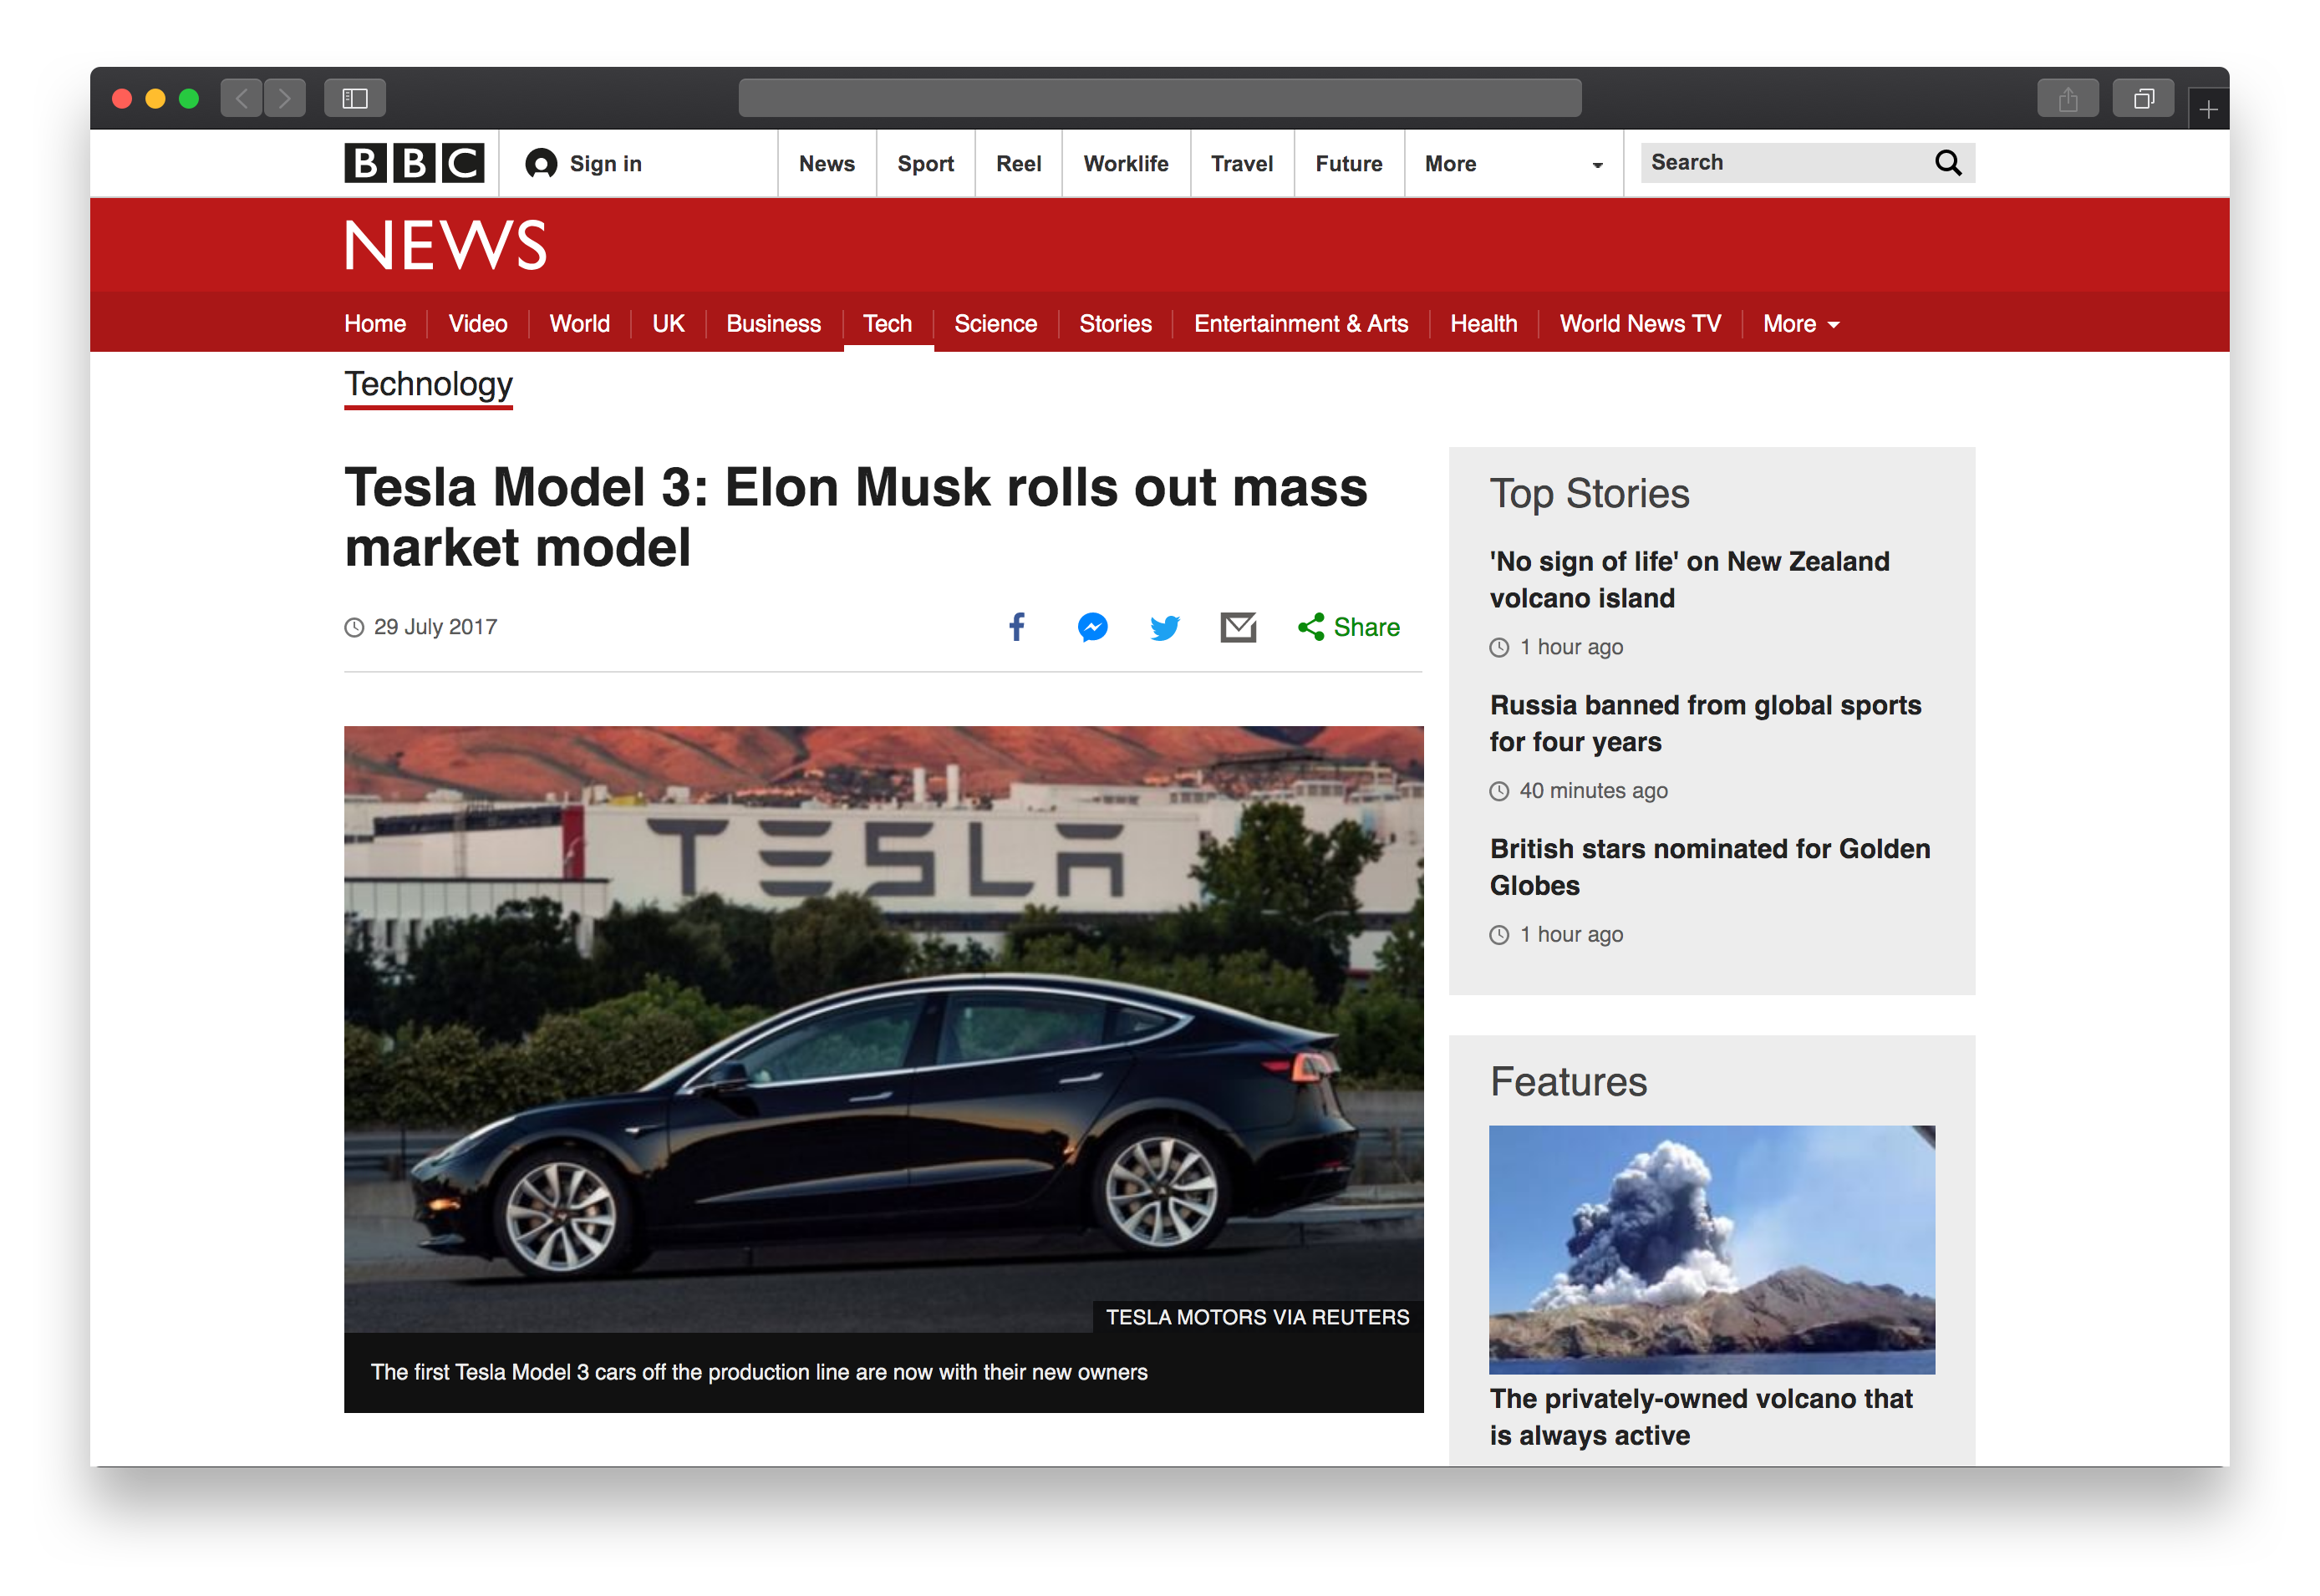This screenshot has height=1596, width=2320.
Task: Open a new tab with plus button
Action: tap(2208, 108)
